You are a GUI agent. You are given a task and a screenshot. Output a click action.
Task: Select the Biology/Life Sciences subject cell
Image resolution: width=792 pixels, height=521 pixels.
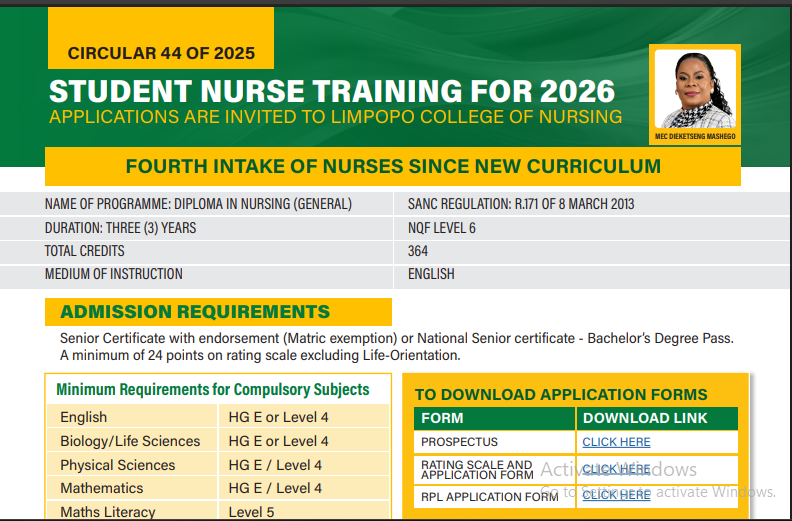click(x=130, y=441)
